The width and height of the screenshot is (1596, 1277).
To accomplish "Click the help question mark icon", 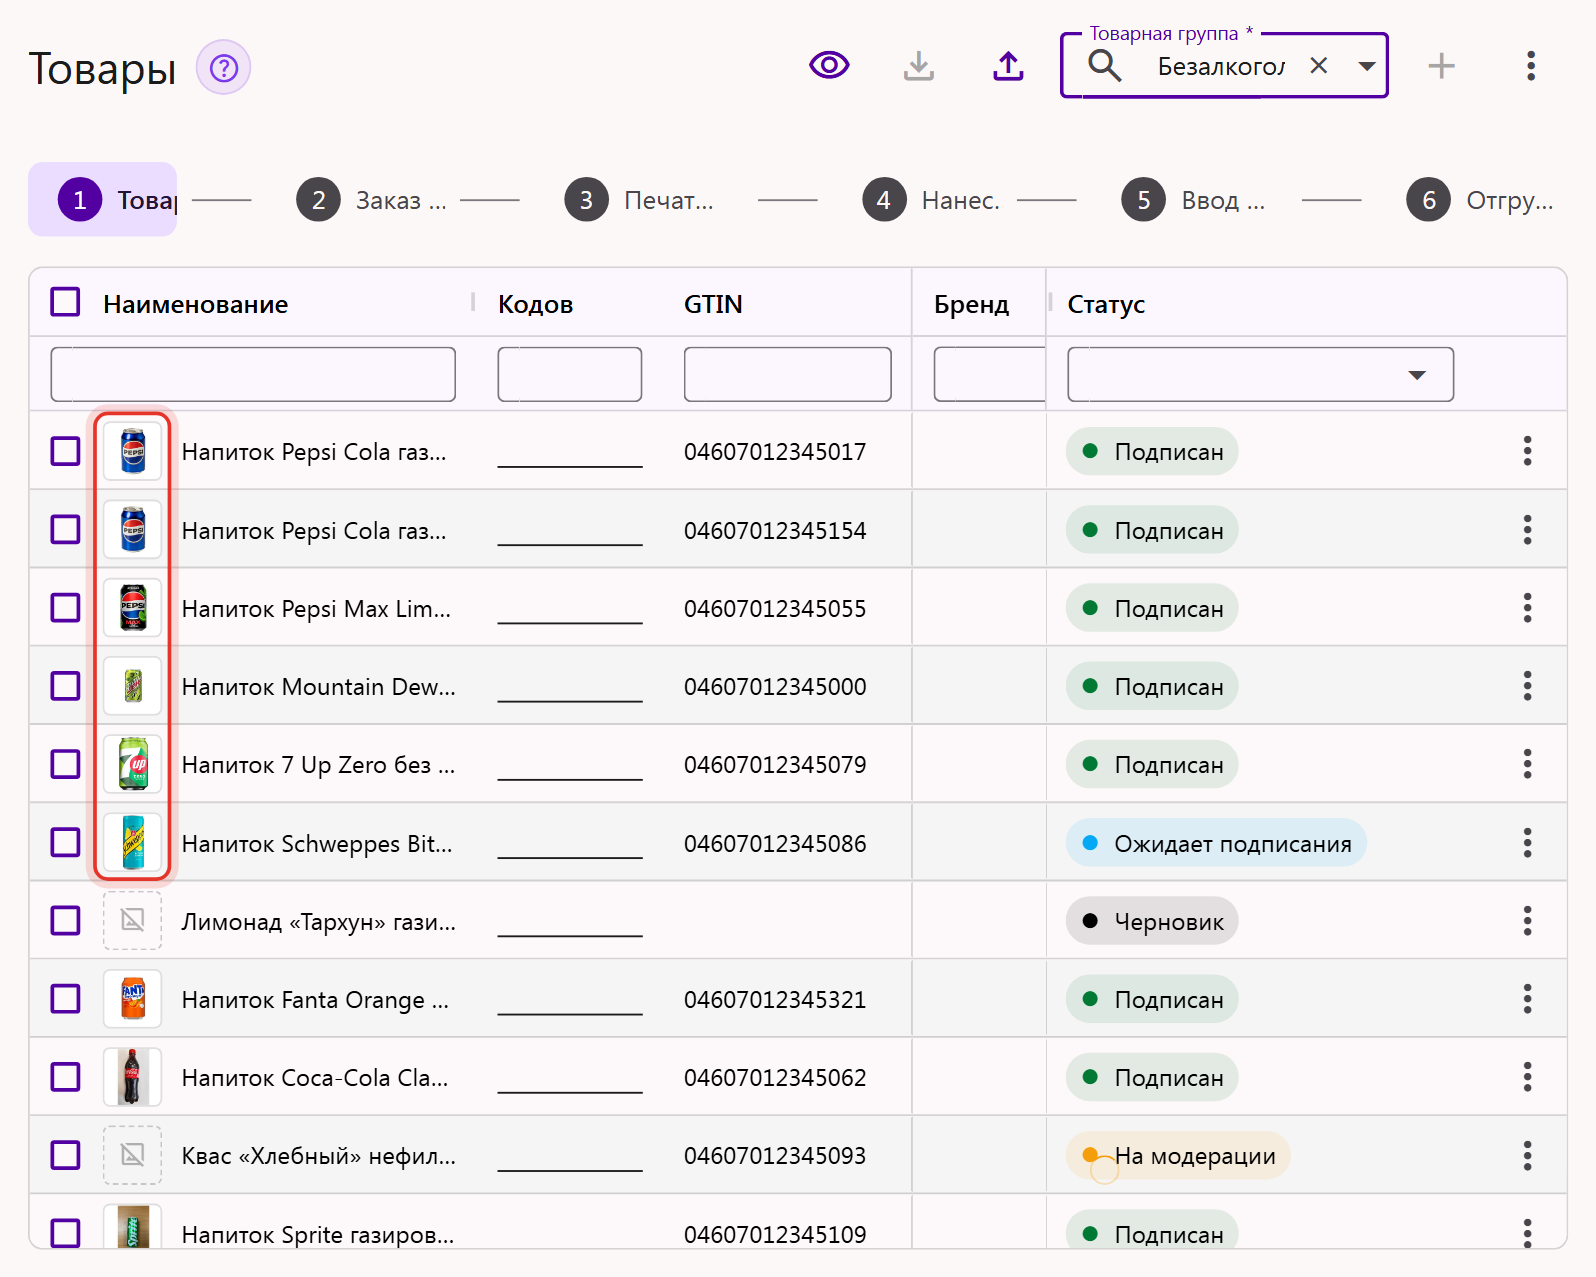I will click(x=223, y=68).
